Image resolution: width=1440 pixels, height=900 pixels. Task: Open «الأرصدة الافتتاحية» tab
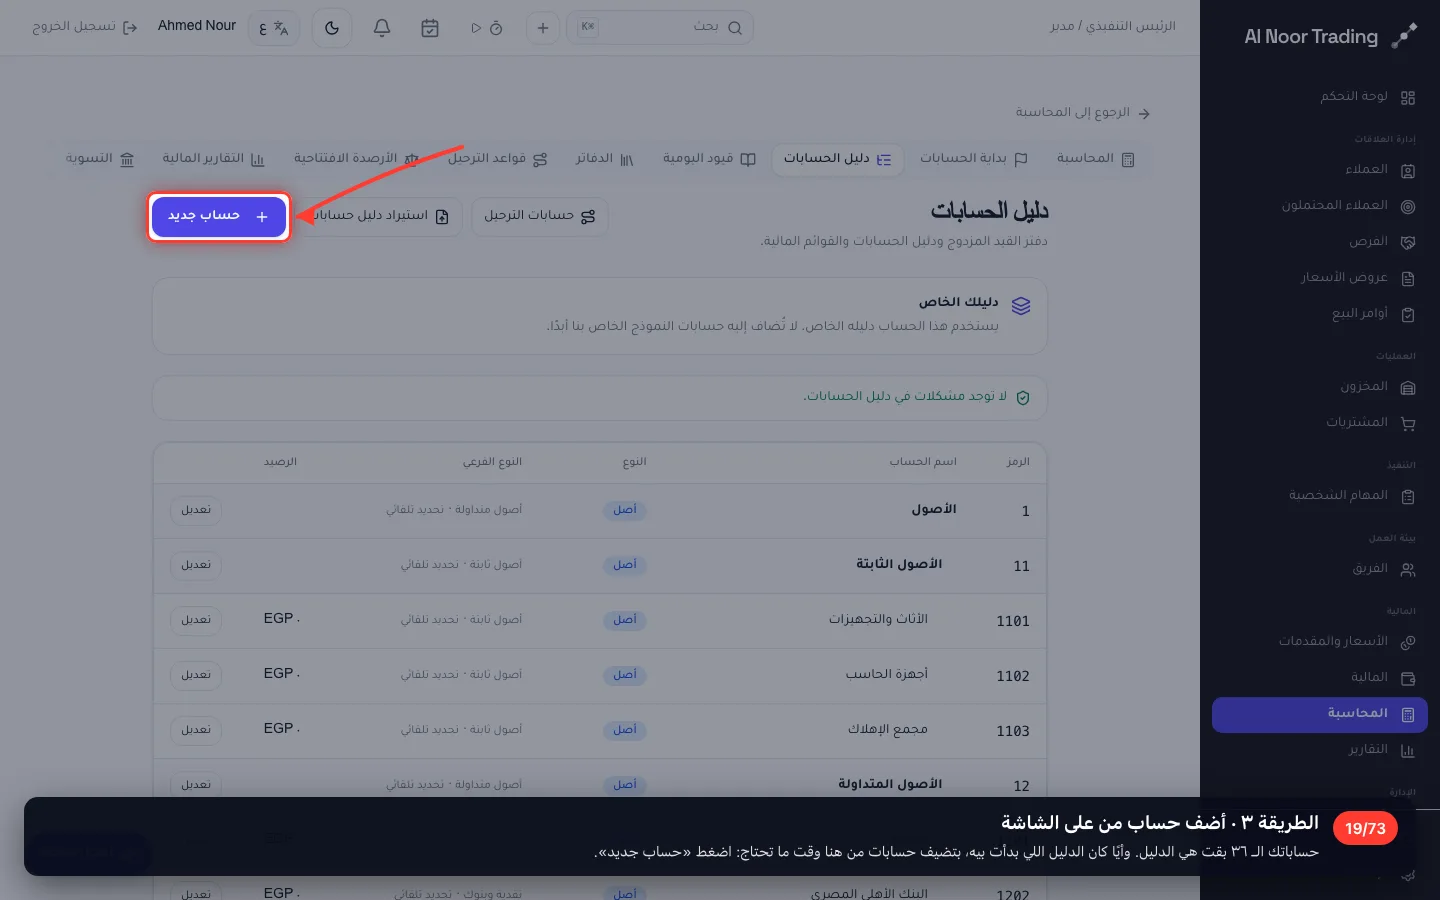(x=356, y=159)
